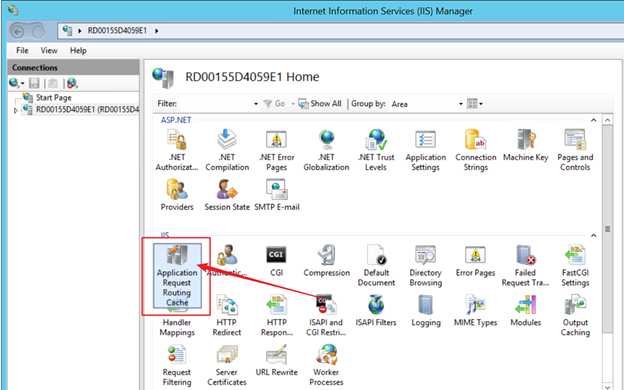624x390 pixels.
Task: Open the IIS Error Pages feature
Action: [x=476, y=261]
